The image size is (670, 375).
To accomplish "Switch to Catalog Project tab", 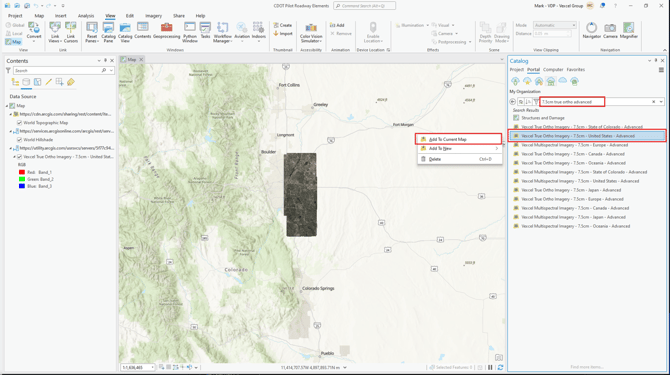I will point(516,70).
